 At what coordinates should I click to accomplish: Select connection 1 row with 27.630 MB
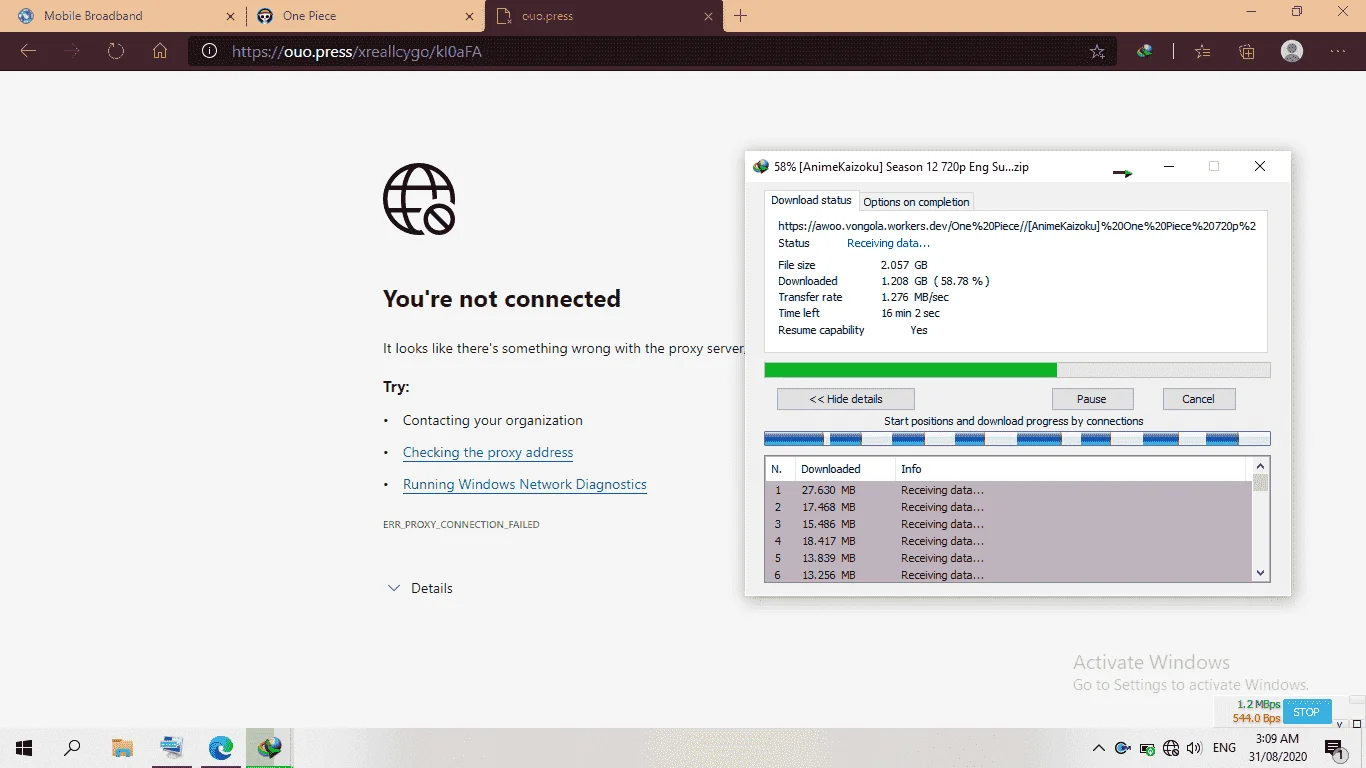coord(1008,490)
